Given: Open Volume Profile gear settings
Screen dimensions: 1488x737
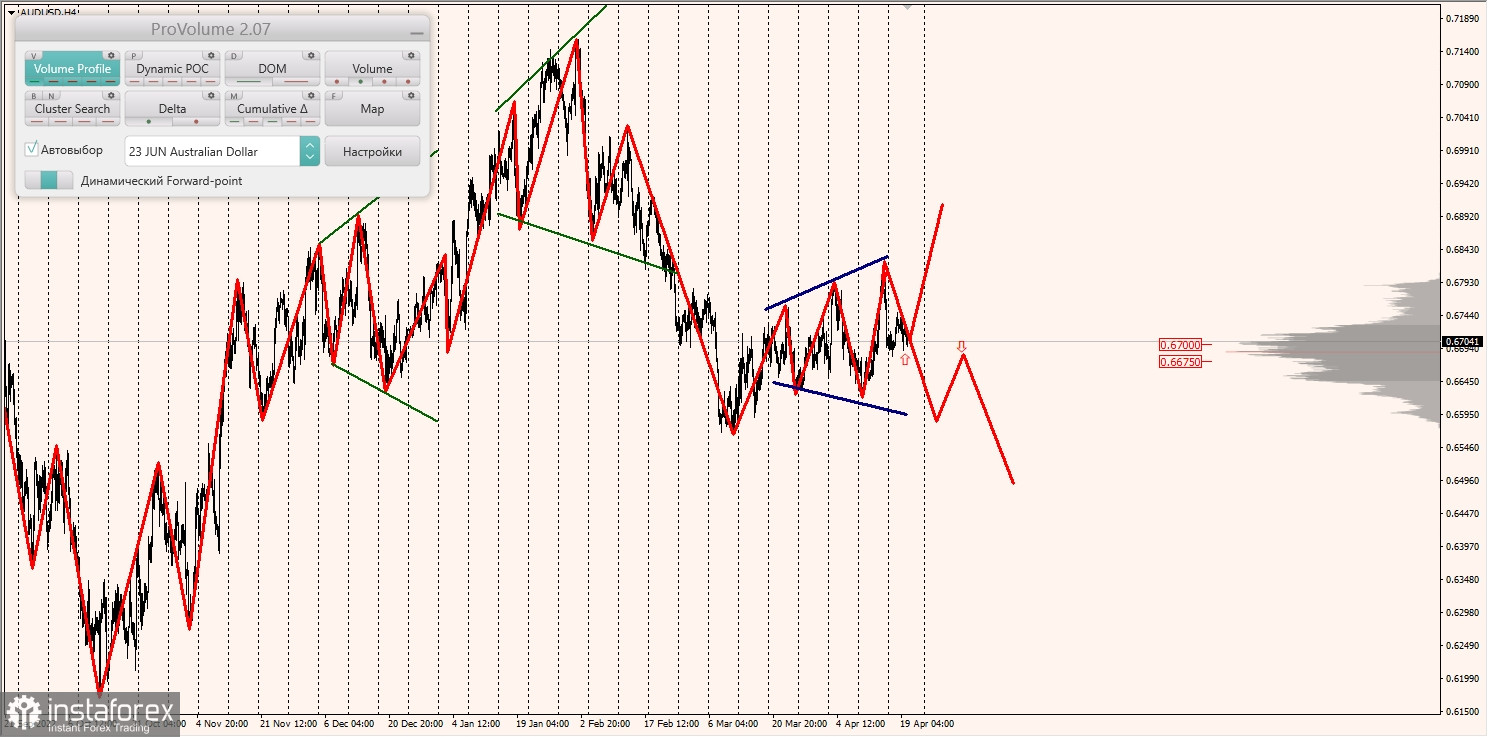Looking at the screenshot, I should pos(111,55).
